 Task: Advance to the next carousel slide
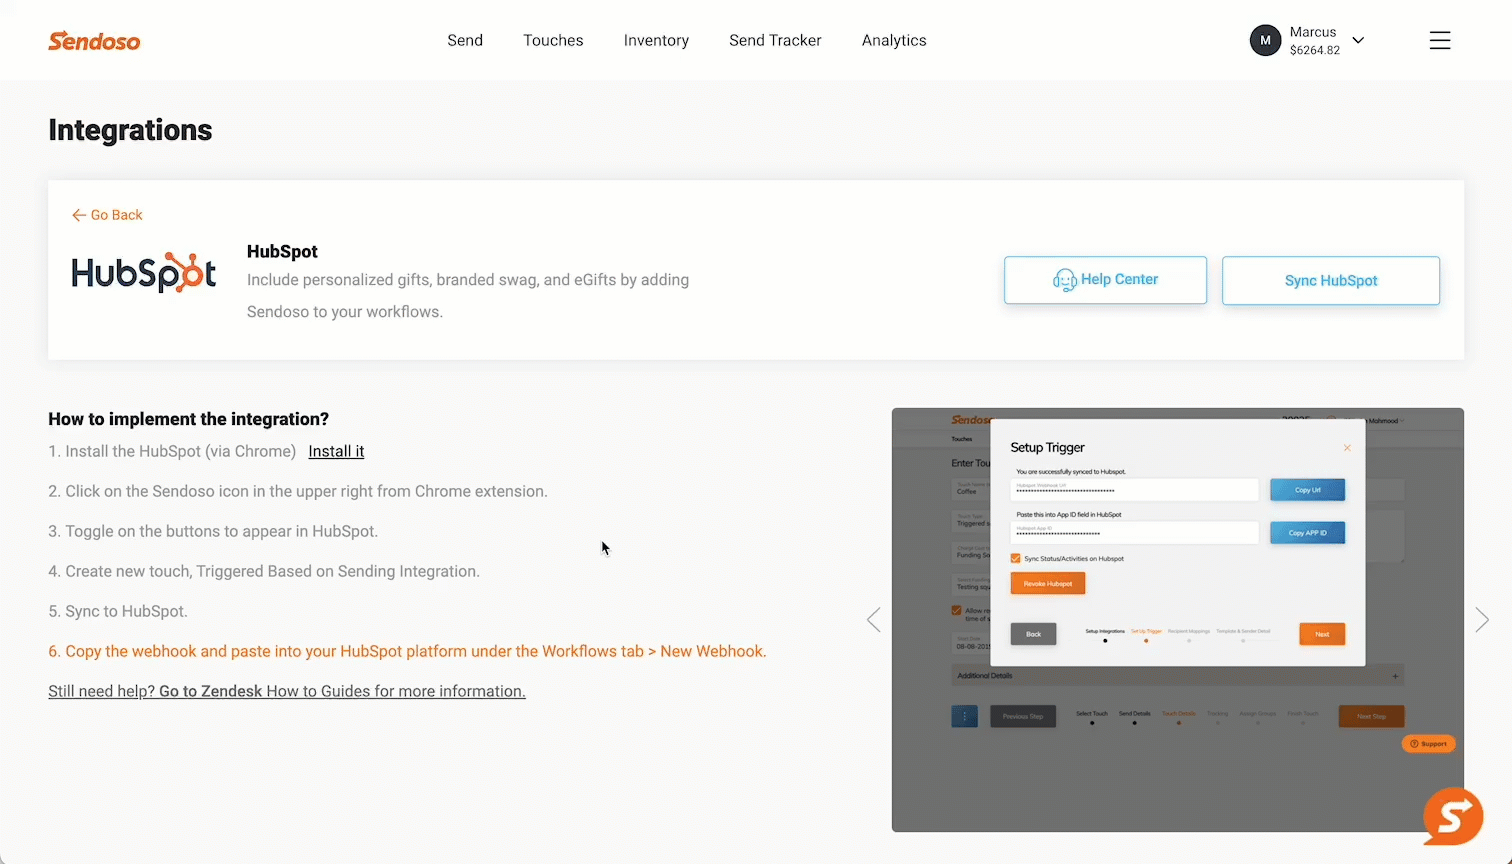click(x=1481, y=620)
